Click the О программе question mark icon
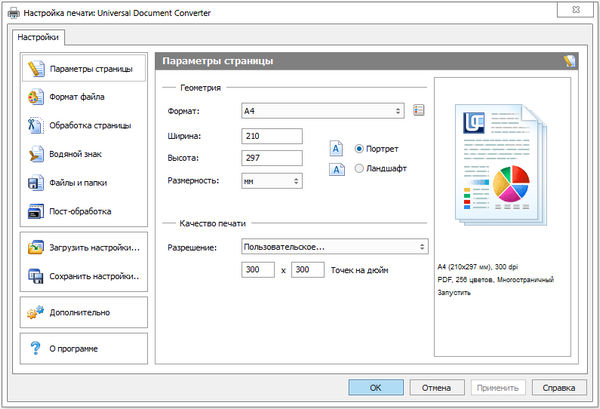Image resolution: width=600 pixels, height=409 pixels. coord(35,348)
